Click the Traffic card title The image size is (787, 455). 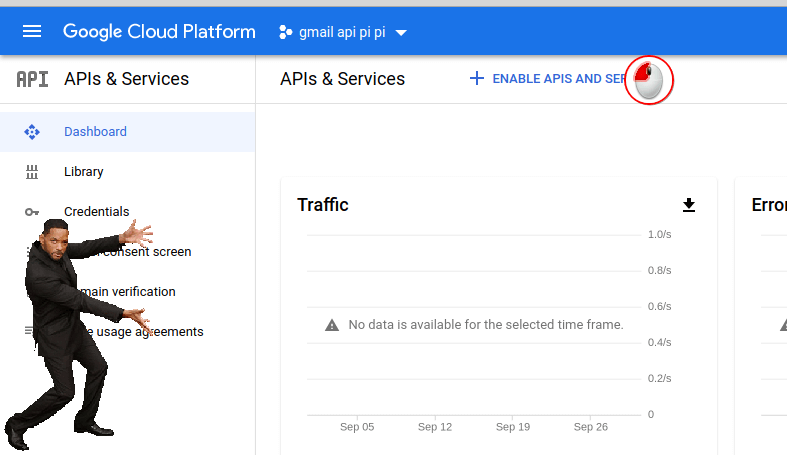point(323,205)
